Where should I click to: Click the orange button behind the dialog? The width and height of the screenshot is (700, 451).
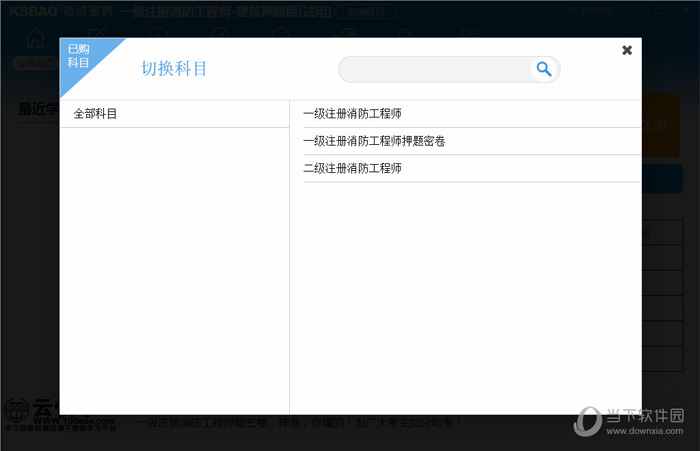(660, 125)
